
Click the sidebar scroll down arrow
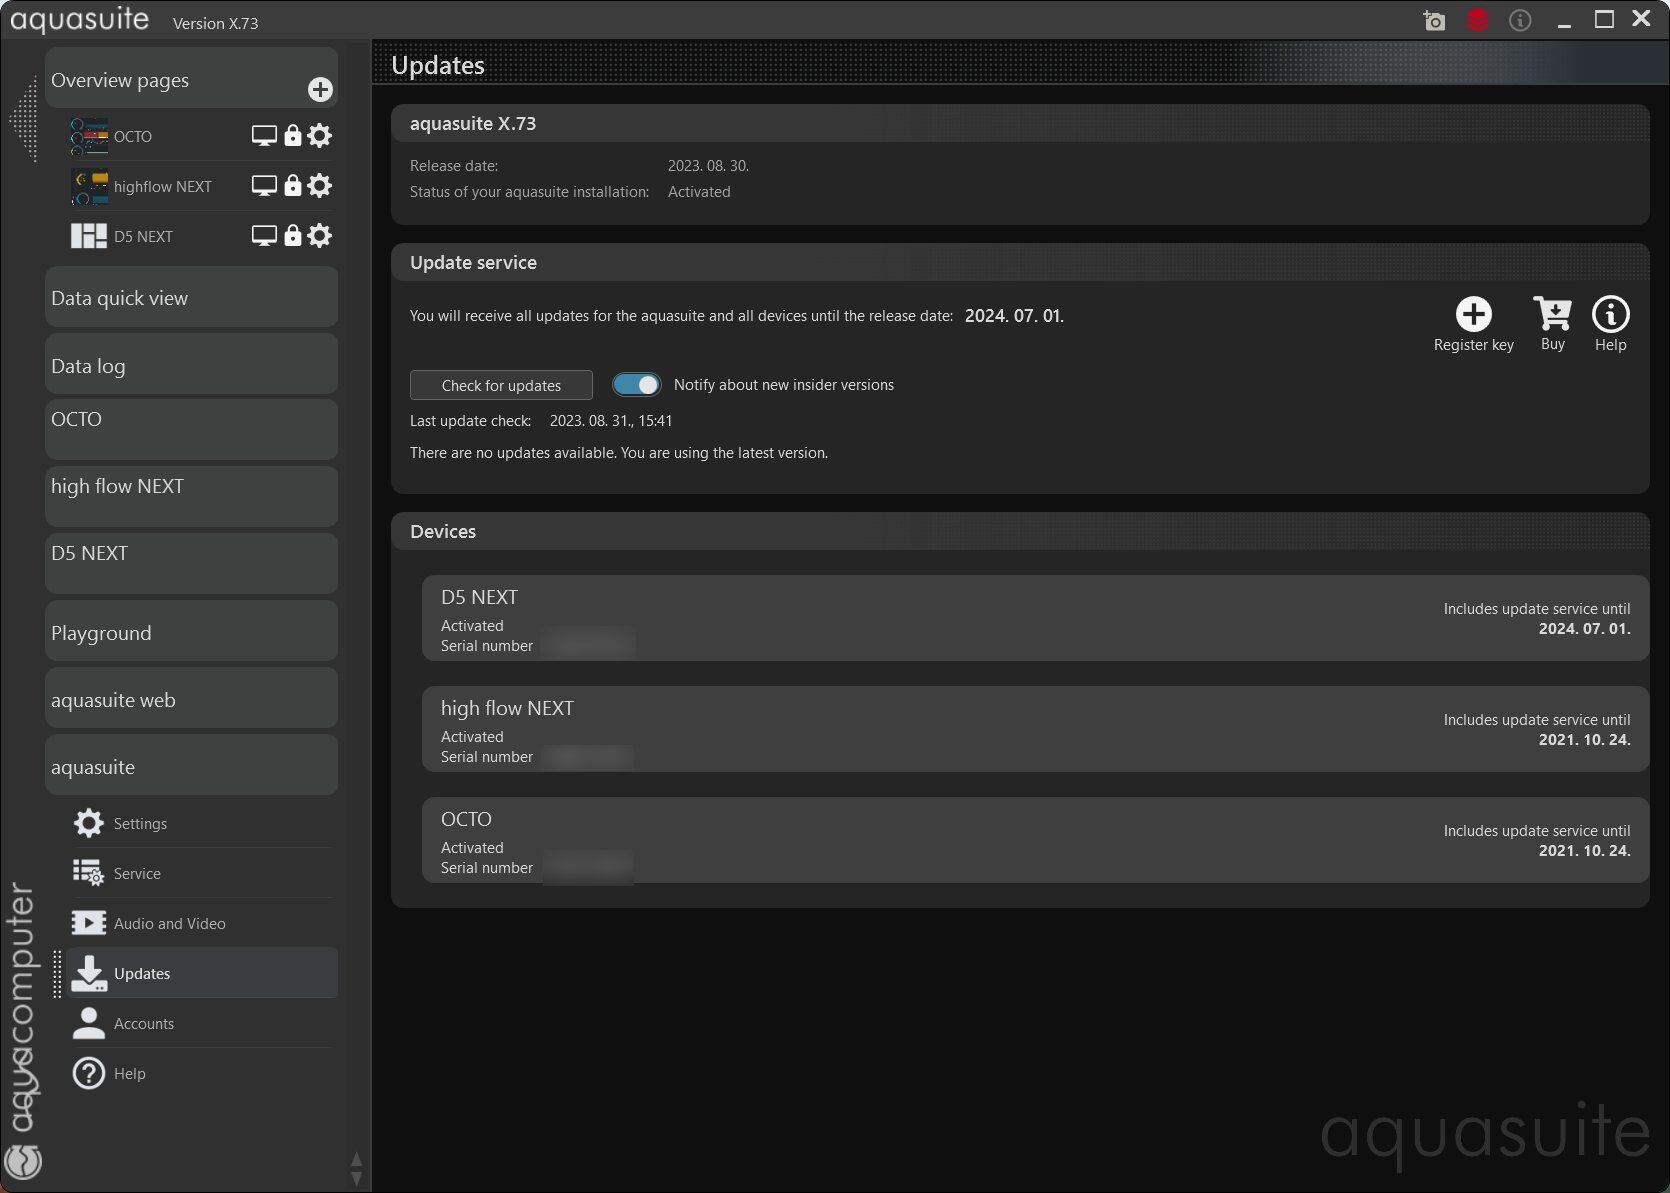pyautogui.click(x=356, y=1178)
